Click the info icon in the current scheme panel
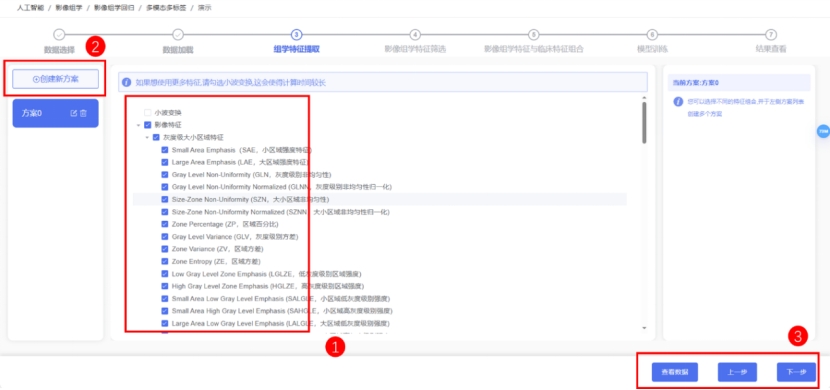Screen dimensions: 830x390 pos(678,102)
